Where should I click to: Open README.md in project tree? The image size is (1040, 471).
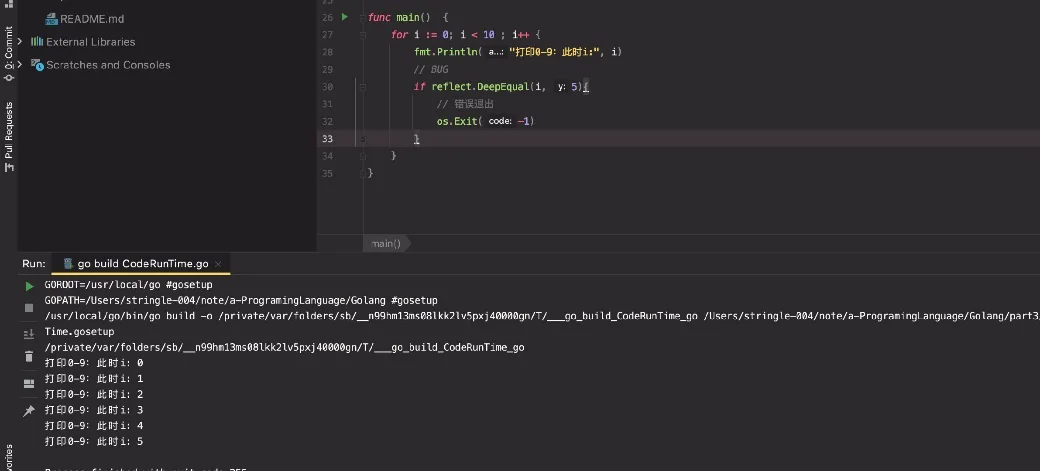tap(92, 19)
